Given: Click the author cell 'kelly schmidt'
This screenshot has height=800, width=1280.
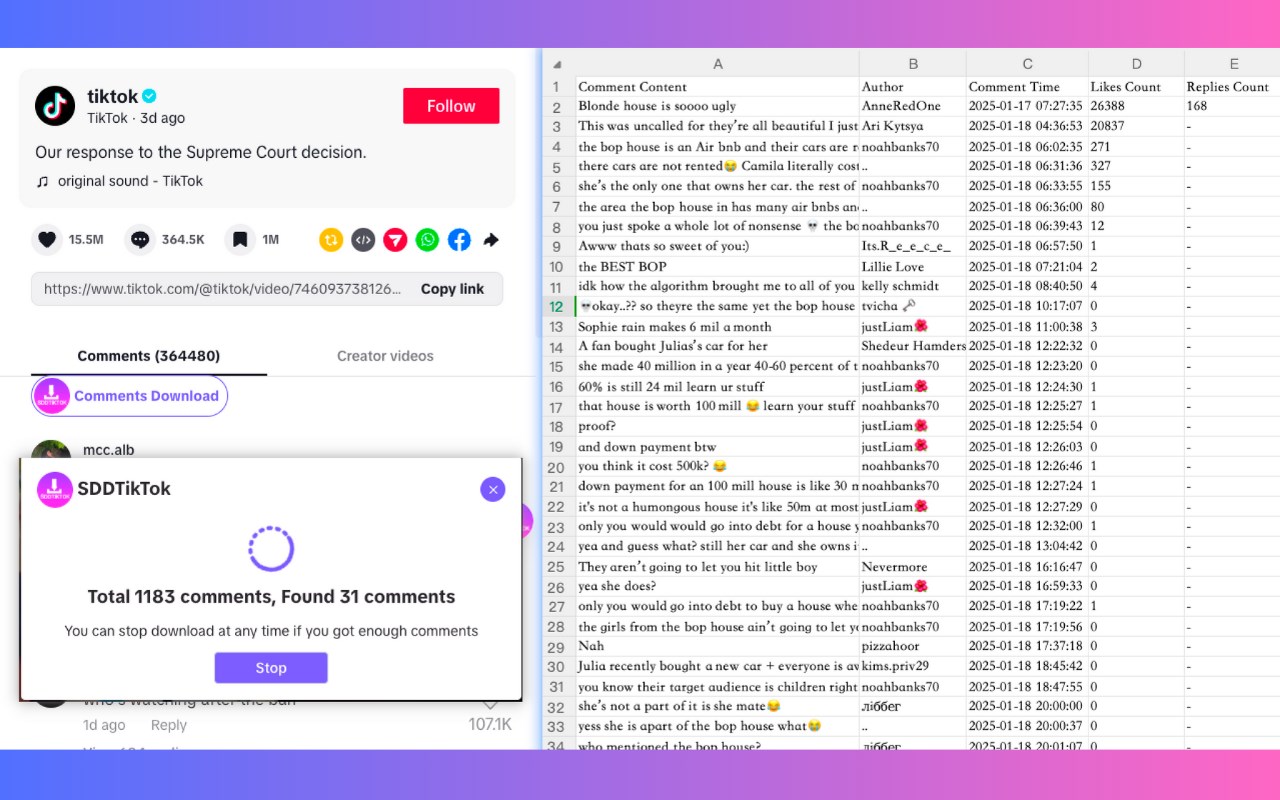Looking at the screenshot, I should click(913, 286).
